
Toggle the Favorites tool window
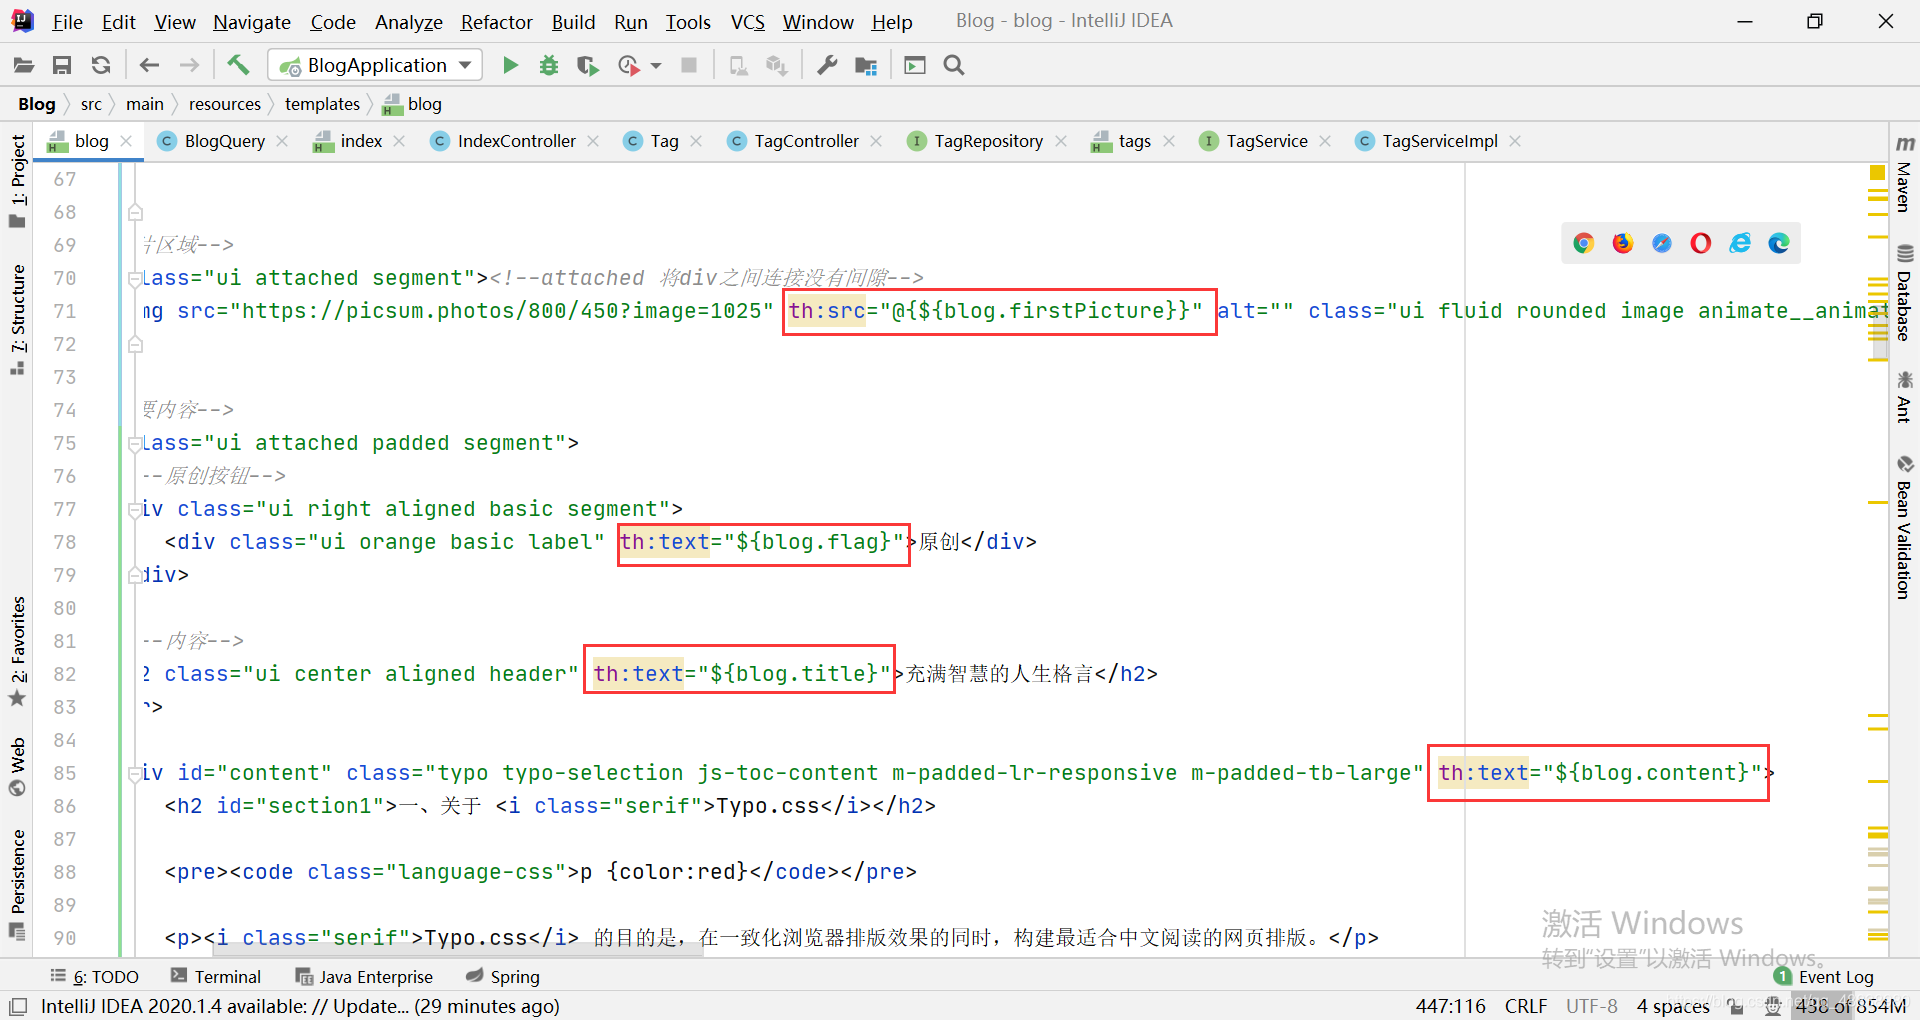pos(18,651)
